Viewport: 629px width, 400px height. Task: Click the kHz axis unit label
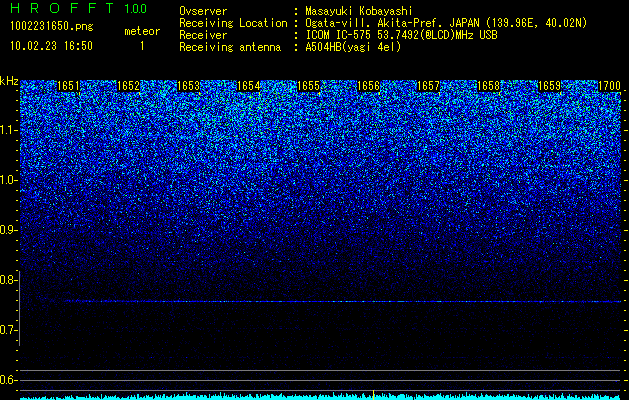pos(9,81)
